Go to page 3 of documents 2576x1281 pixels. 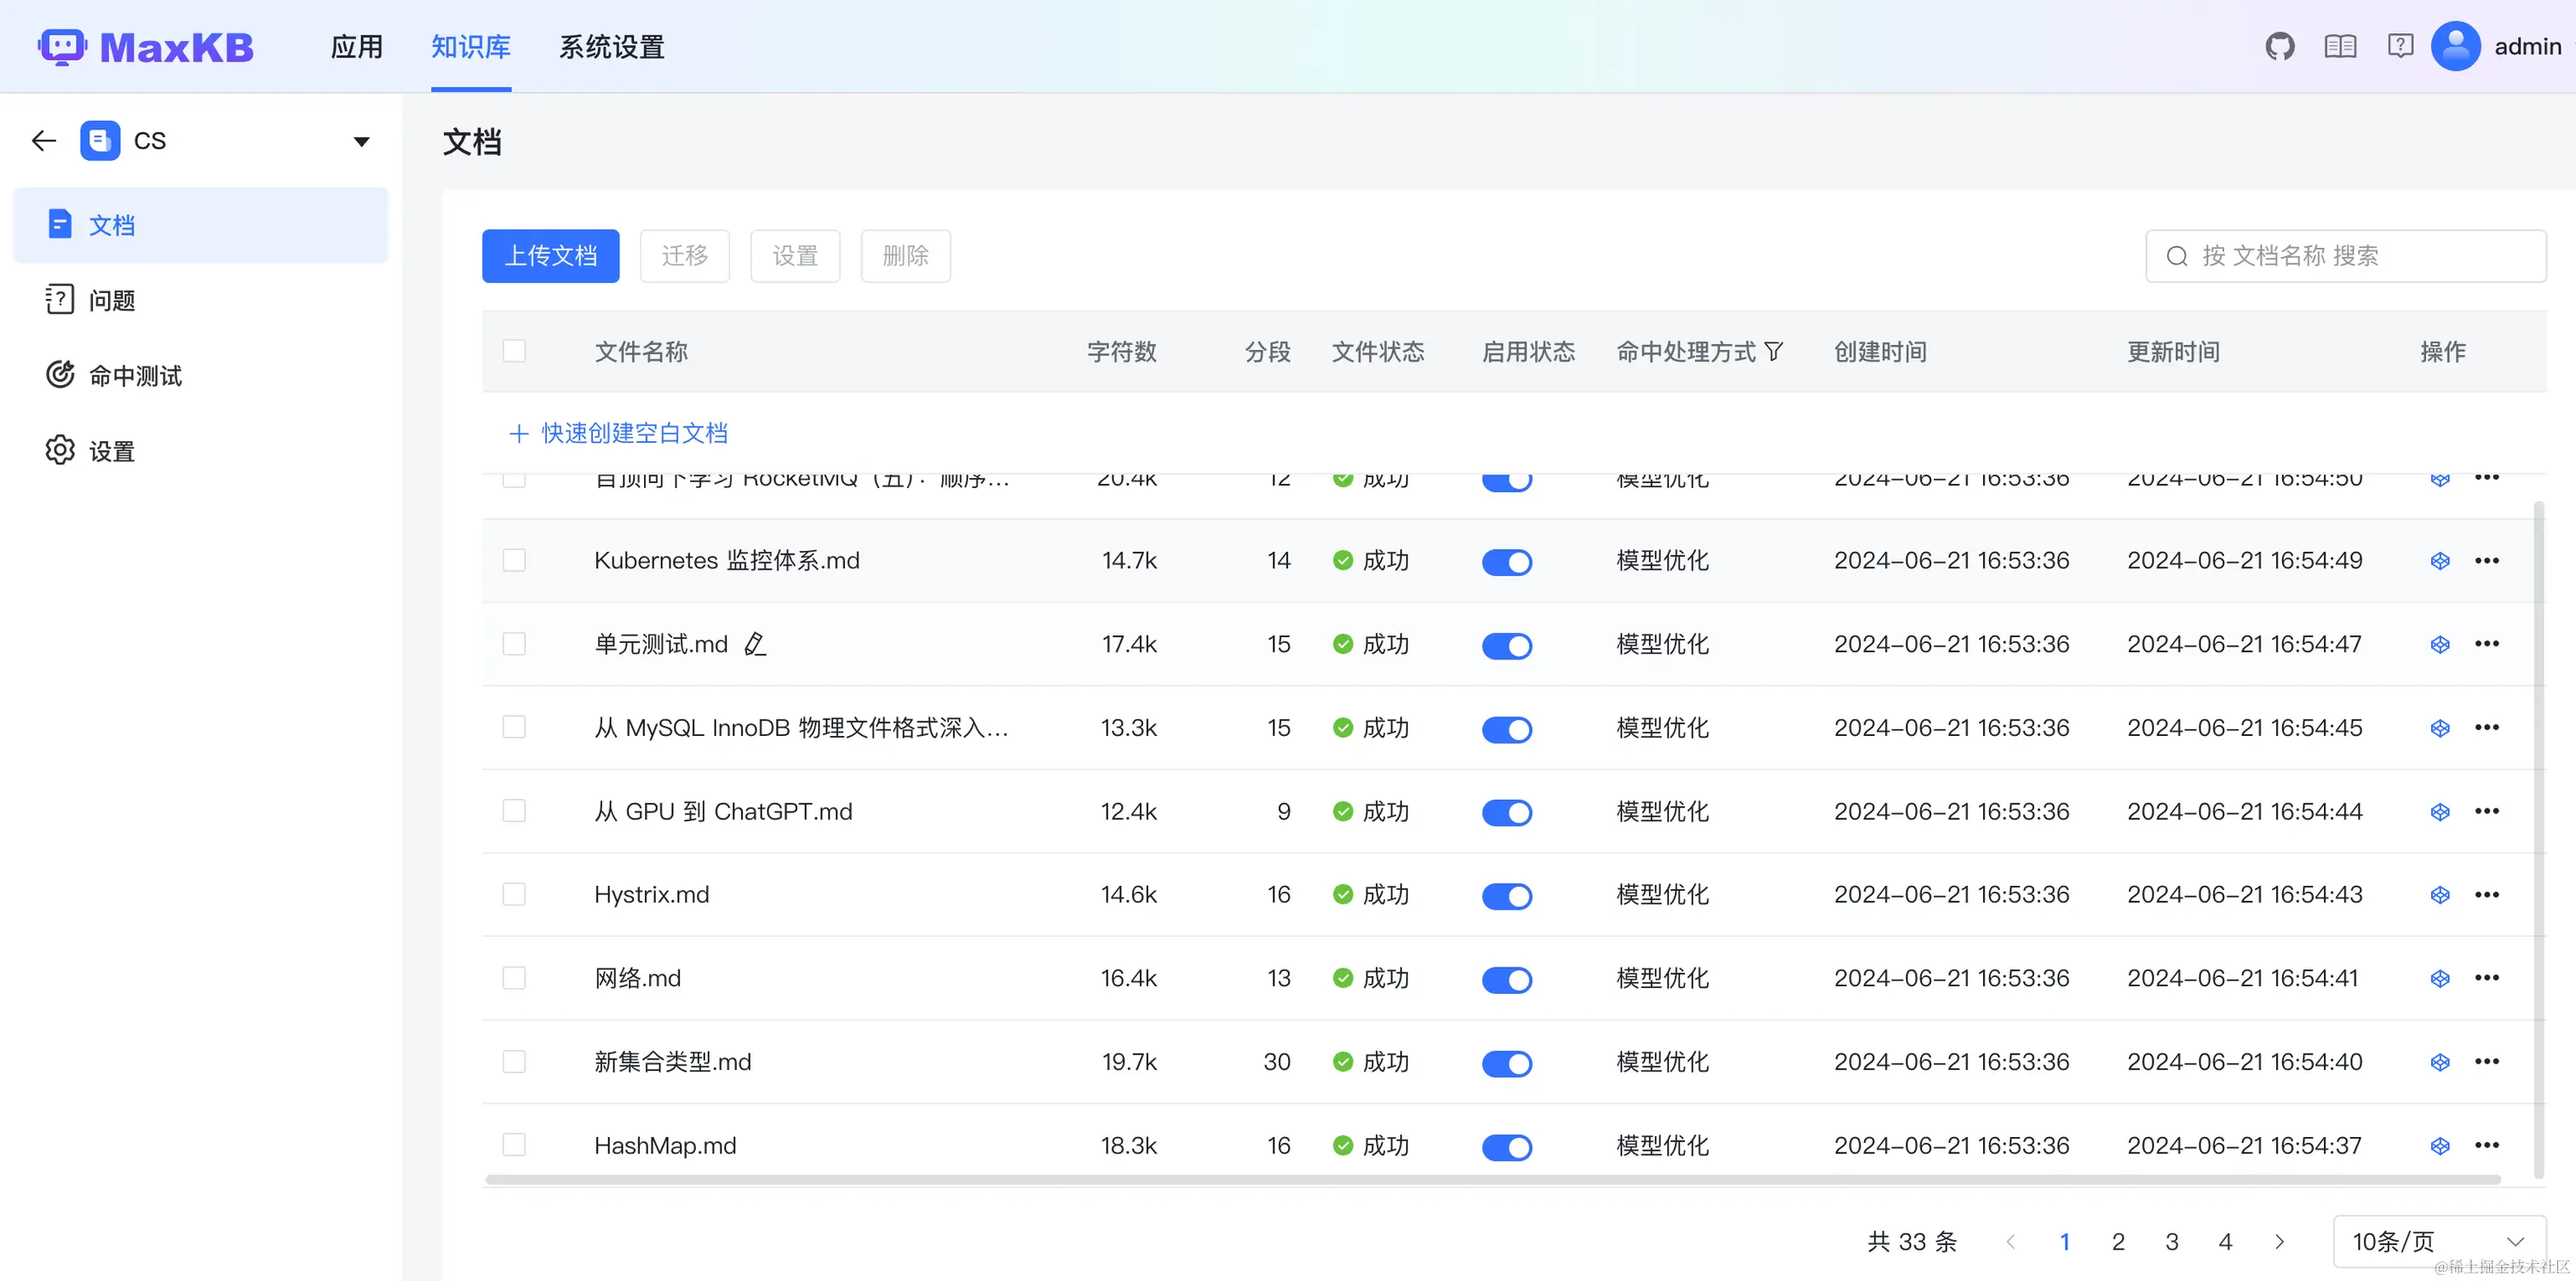click(x=2171, y=1241)
